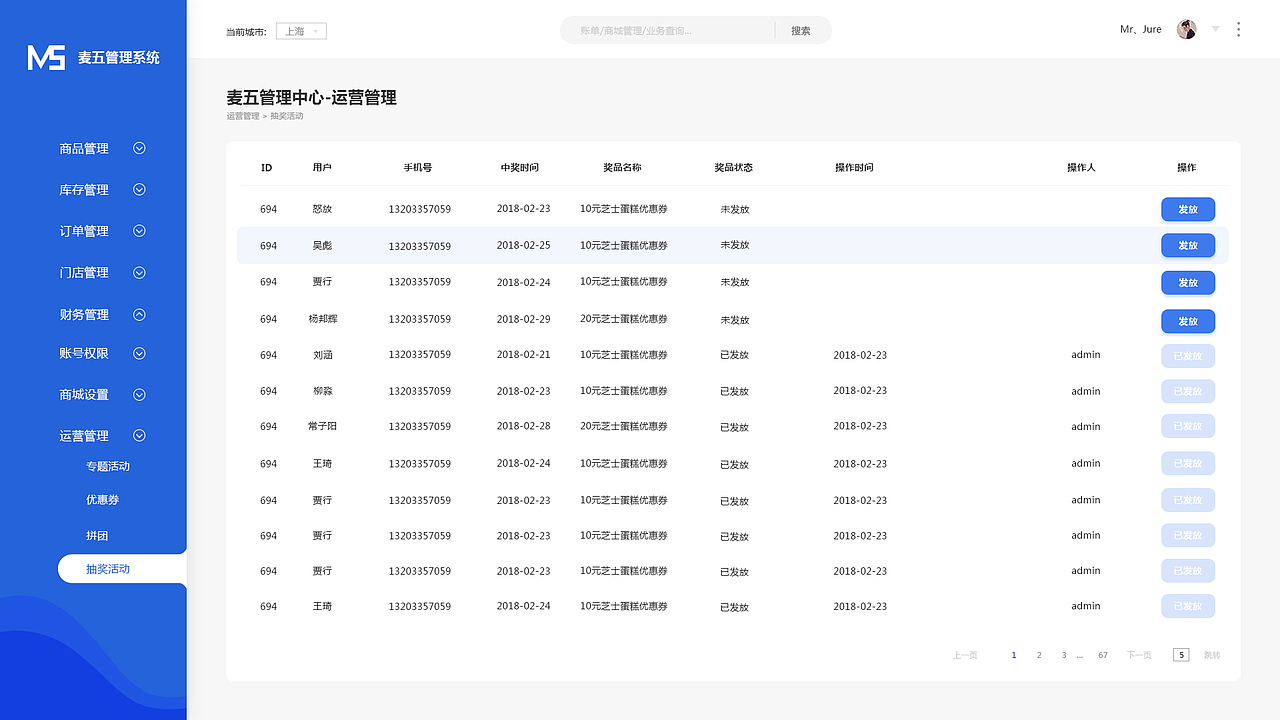Image resolution: width=1280 pixels, height=720 pixels.
Task: Click 发放 button for user 吴彪
Action: (1188, 245)
